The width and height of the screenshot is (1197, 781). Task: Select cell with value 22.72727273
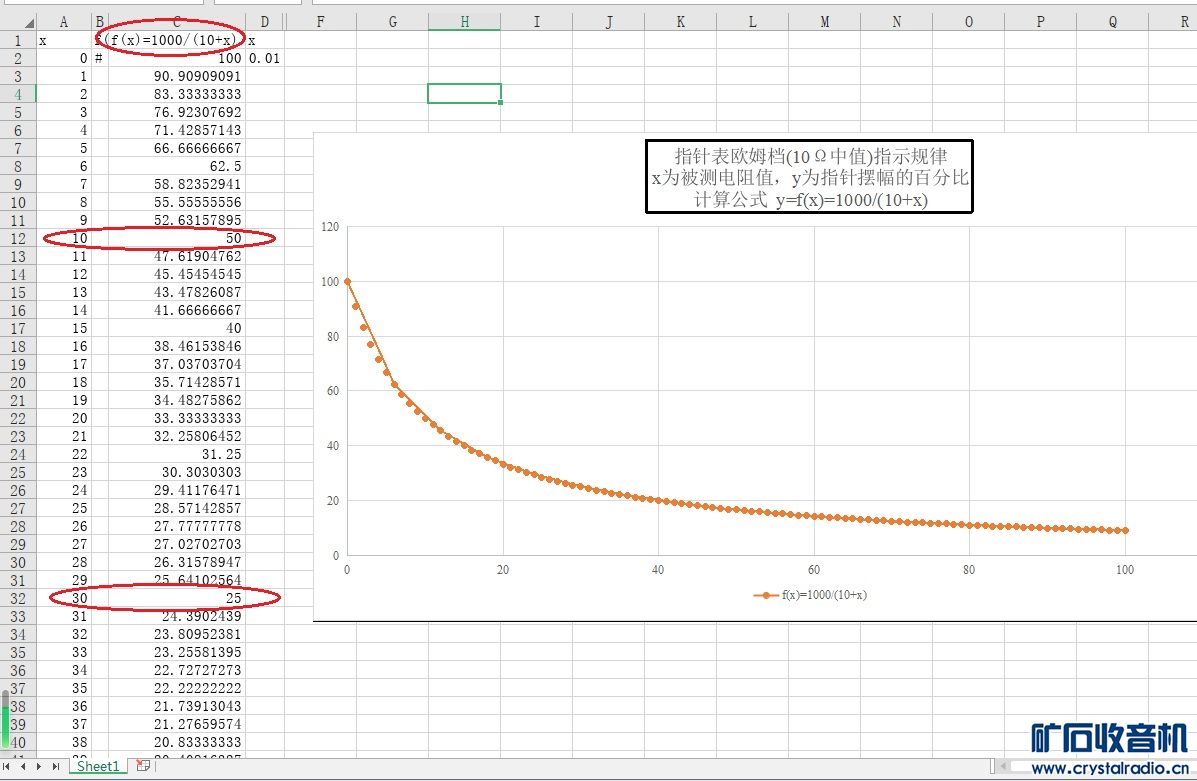point(176,670)
